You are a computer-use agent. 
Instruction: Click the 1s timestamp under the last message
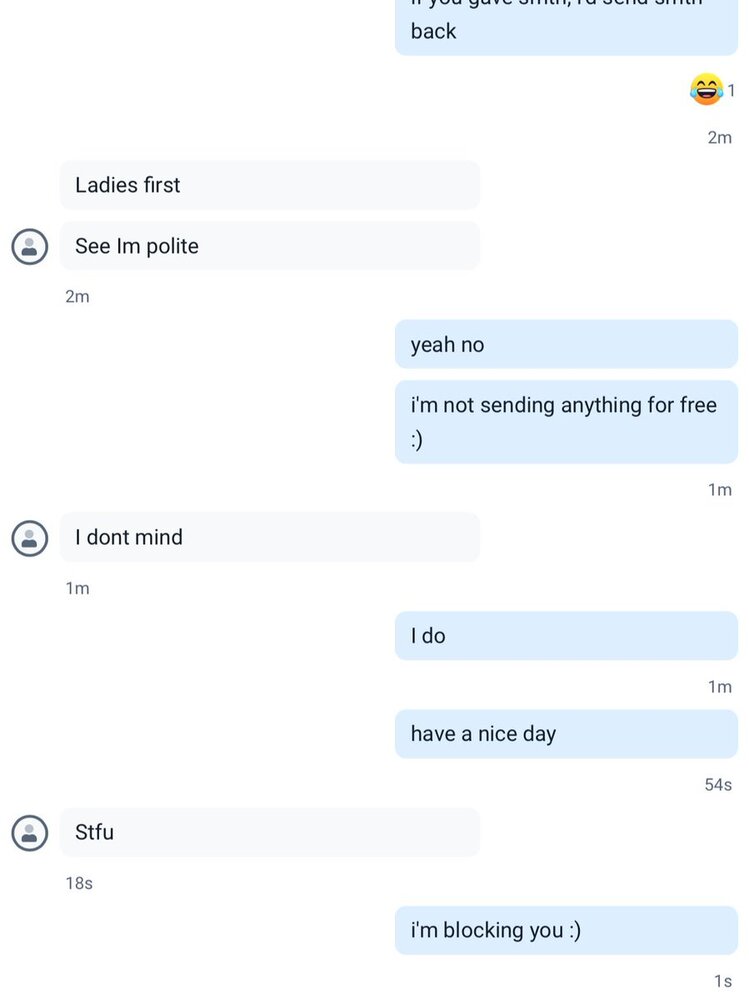(723, 981)
